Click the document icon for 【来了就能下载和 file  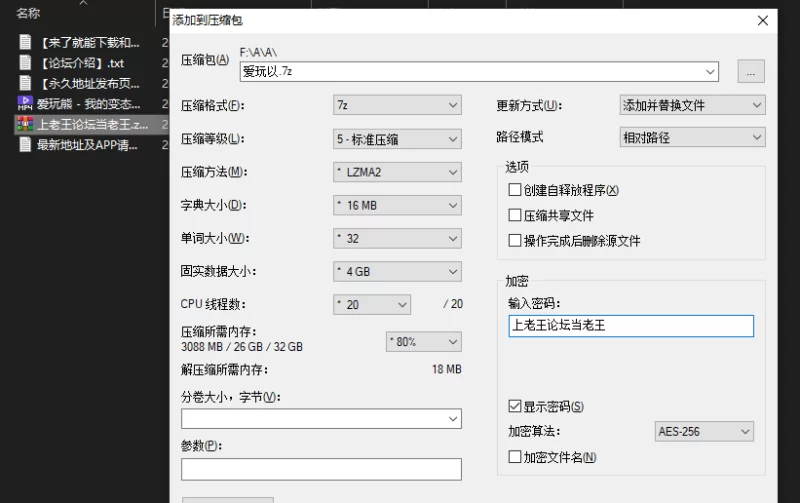click(25, 42)
